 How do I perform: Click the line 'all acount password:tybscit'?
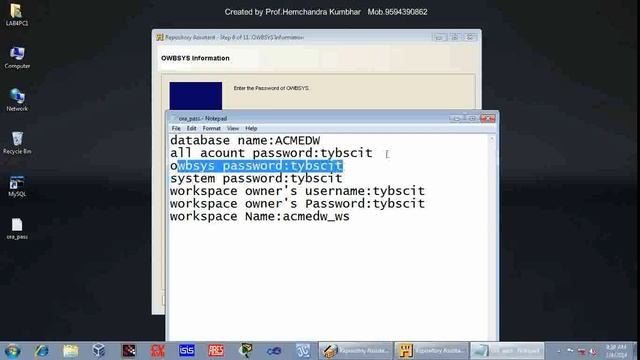271,153
